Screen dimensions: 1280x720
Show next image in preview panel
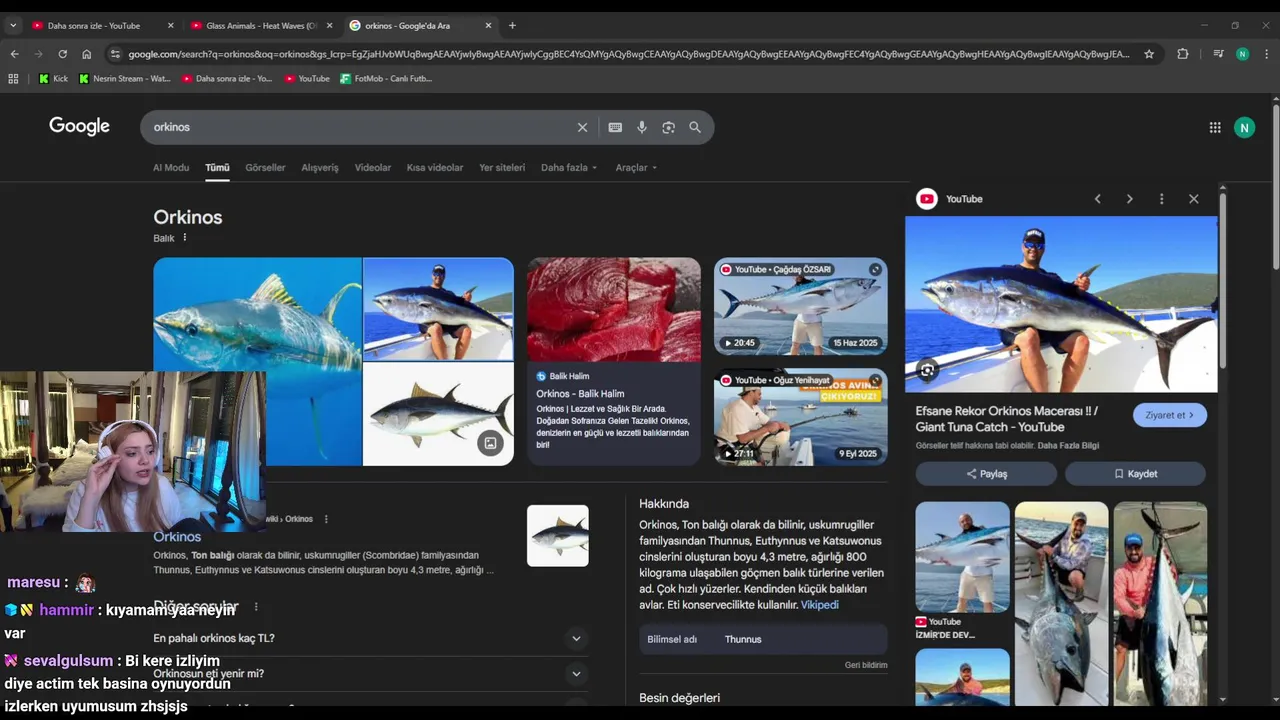pyautogui.click(x=1129, y=199)
